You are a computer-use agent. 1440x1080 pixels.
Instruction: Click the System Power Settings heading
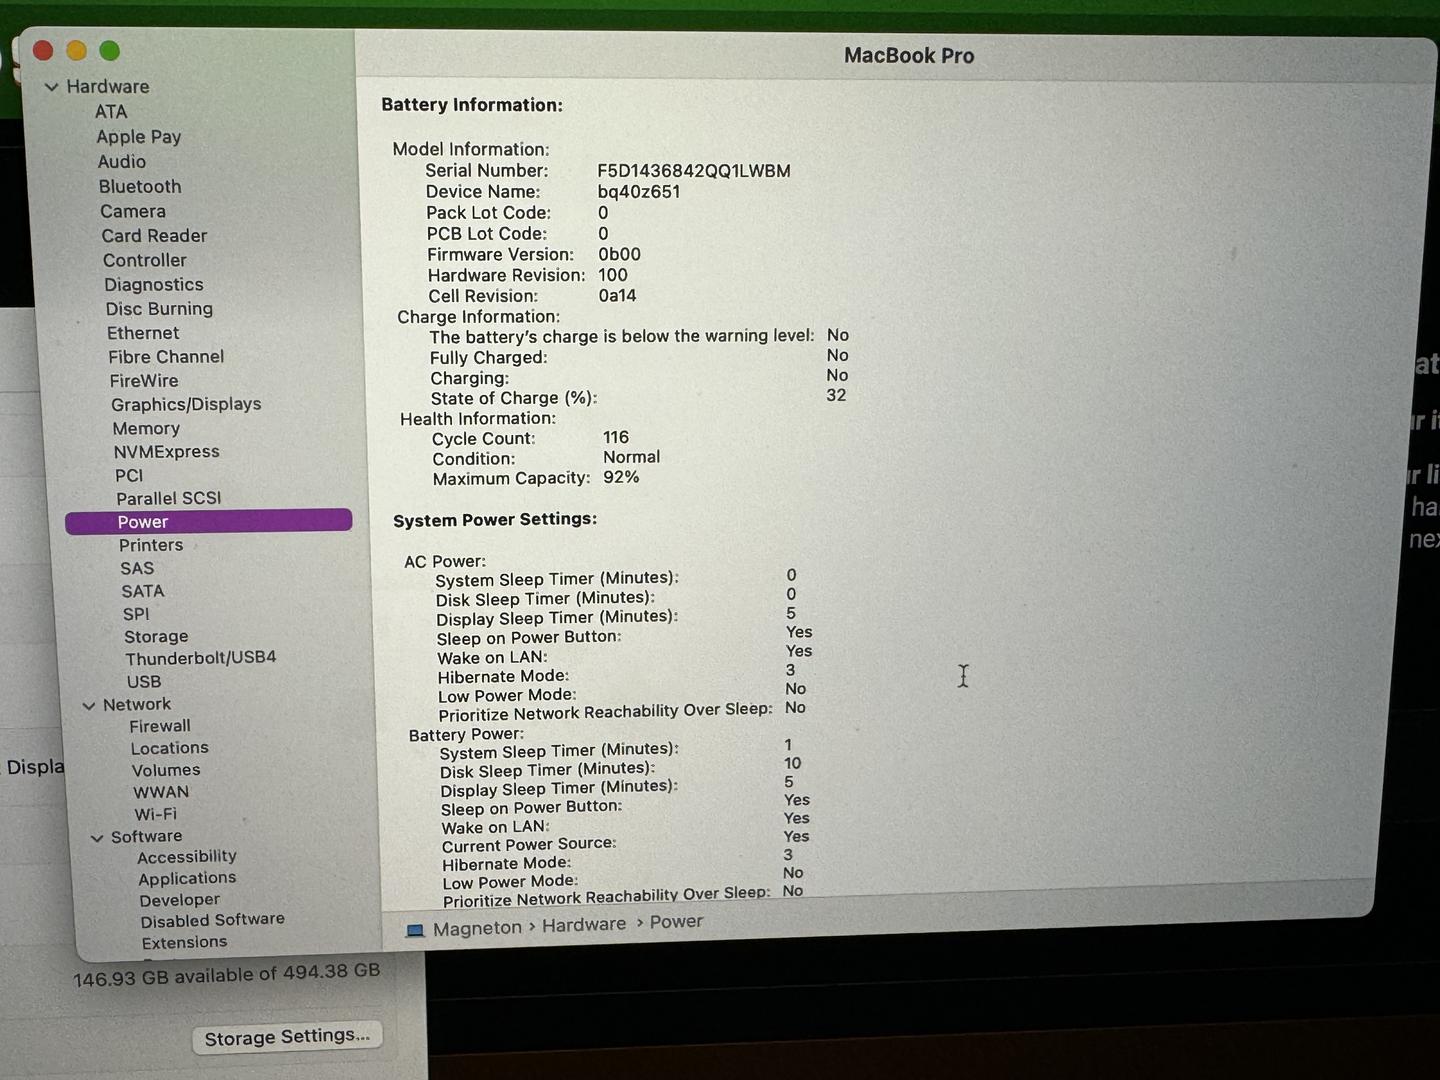point(495,520)
